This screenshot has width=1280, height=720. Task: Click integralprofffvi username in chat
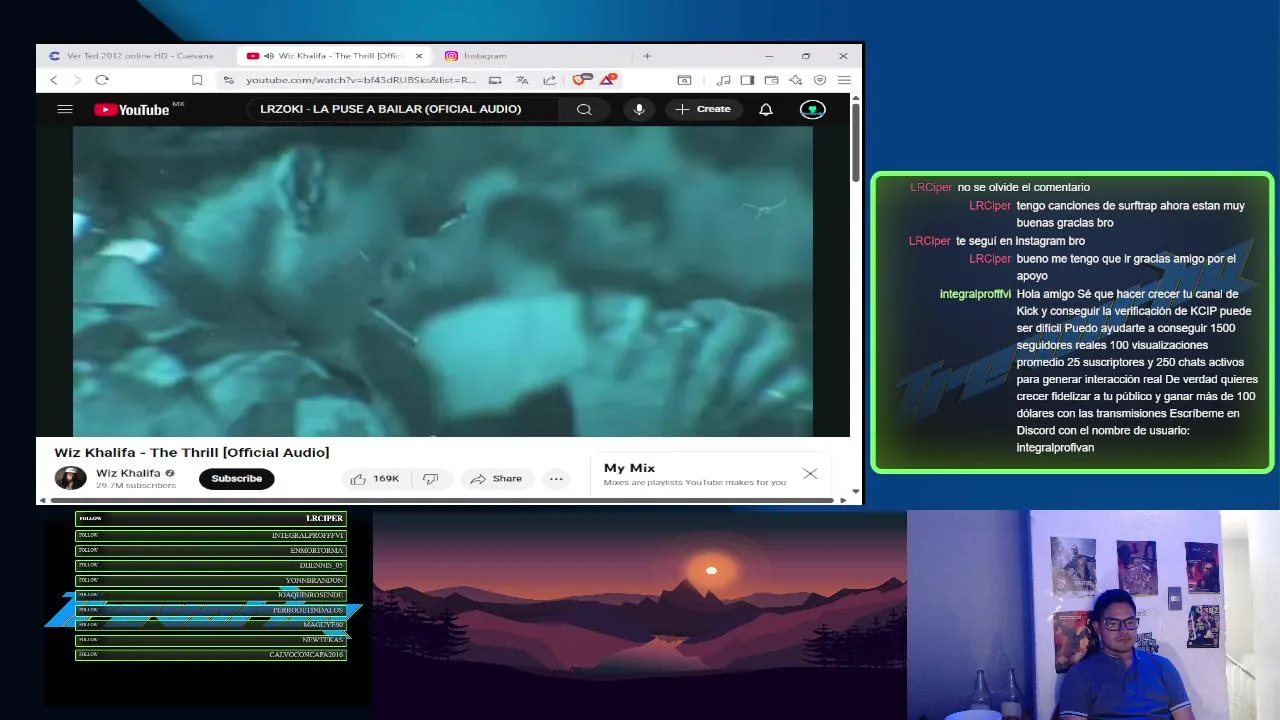pos(975,294)
